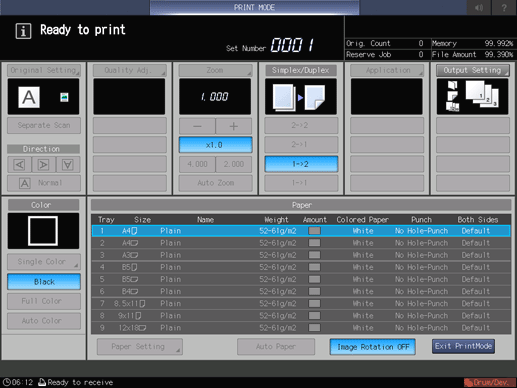
Task: Open the Original Setting menu
Action: pos(44,70)
